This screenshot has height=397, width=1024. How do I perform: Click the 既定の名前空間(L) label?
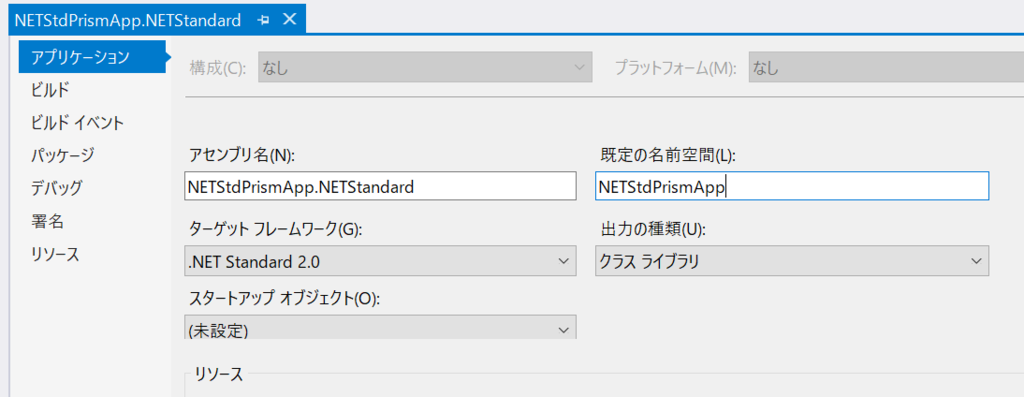668,155
